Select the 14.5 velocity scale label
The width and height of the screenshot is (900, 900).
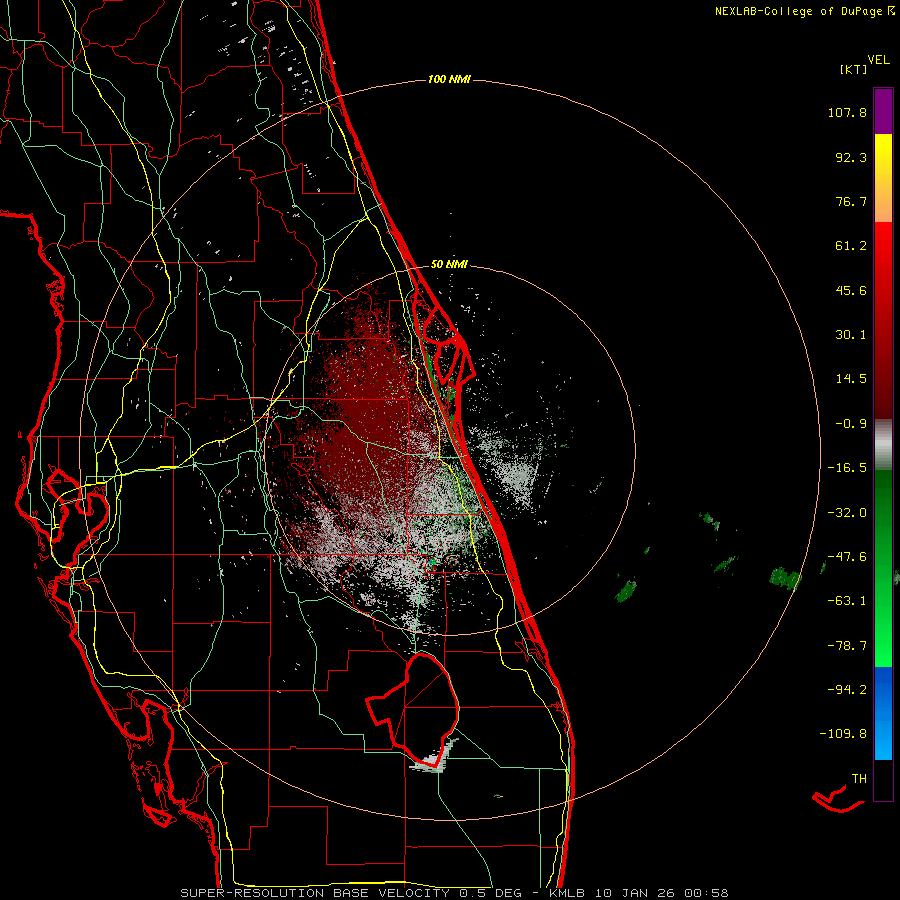(851, 379)
